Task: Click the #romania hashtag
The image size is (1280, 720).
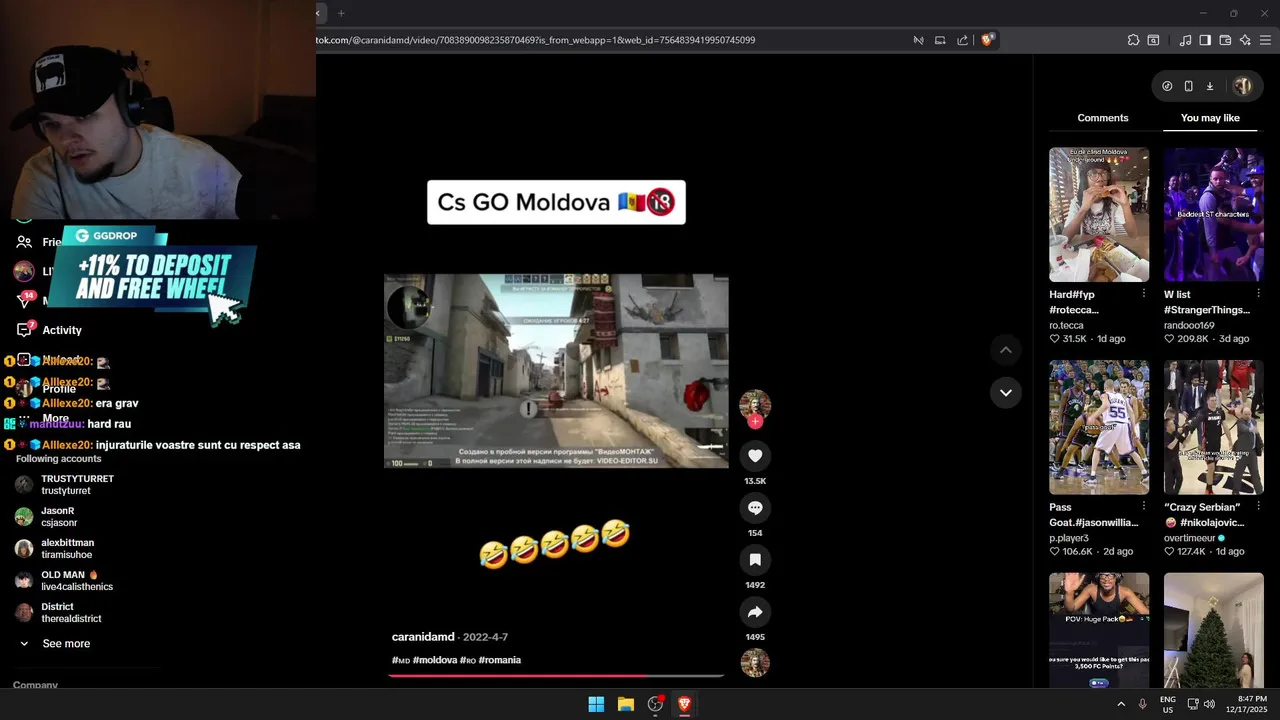Action: (500, 660)
